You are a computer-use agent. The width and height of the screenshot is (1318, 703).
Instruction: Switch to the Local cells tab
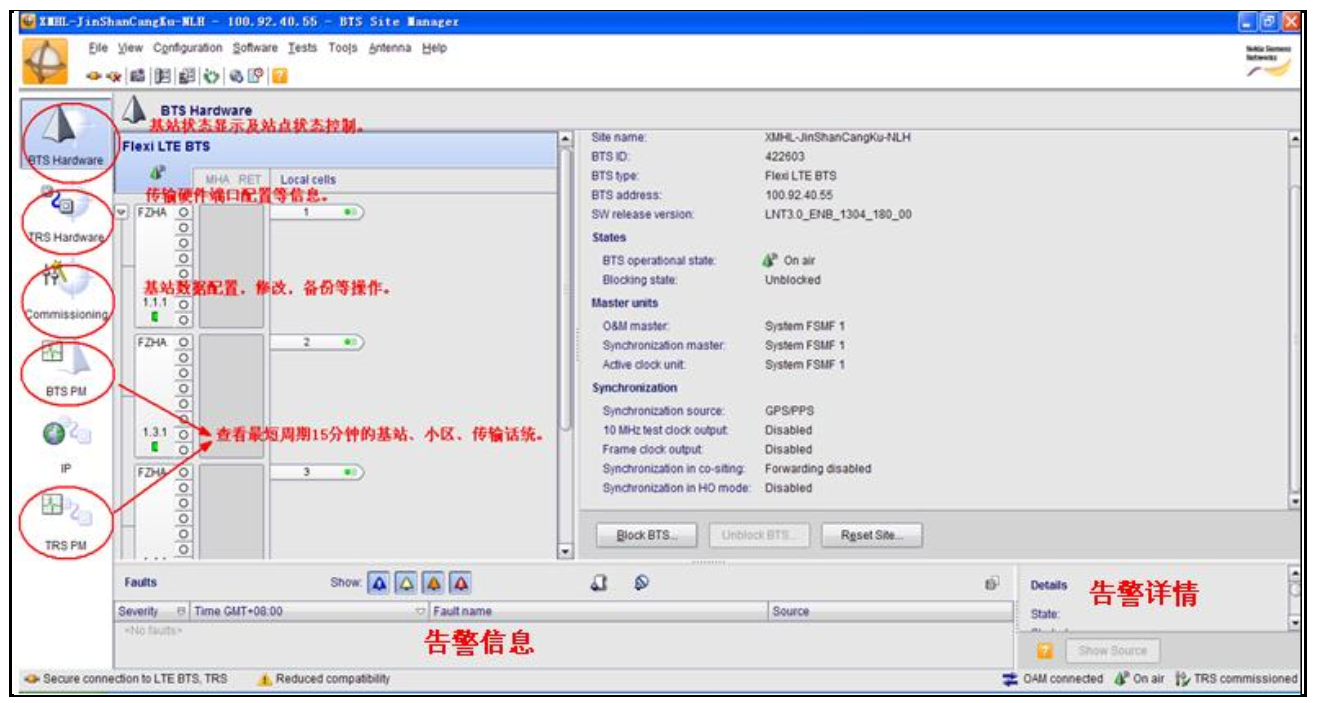(x=308, y=180)
